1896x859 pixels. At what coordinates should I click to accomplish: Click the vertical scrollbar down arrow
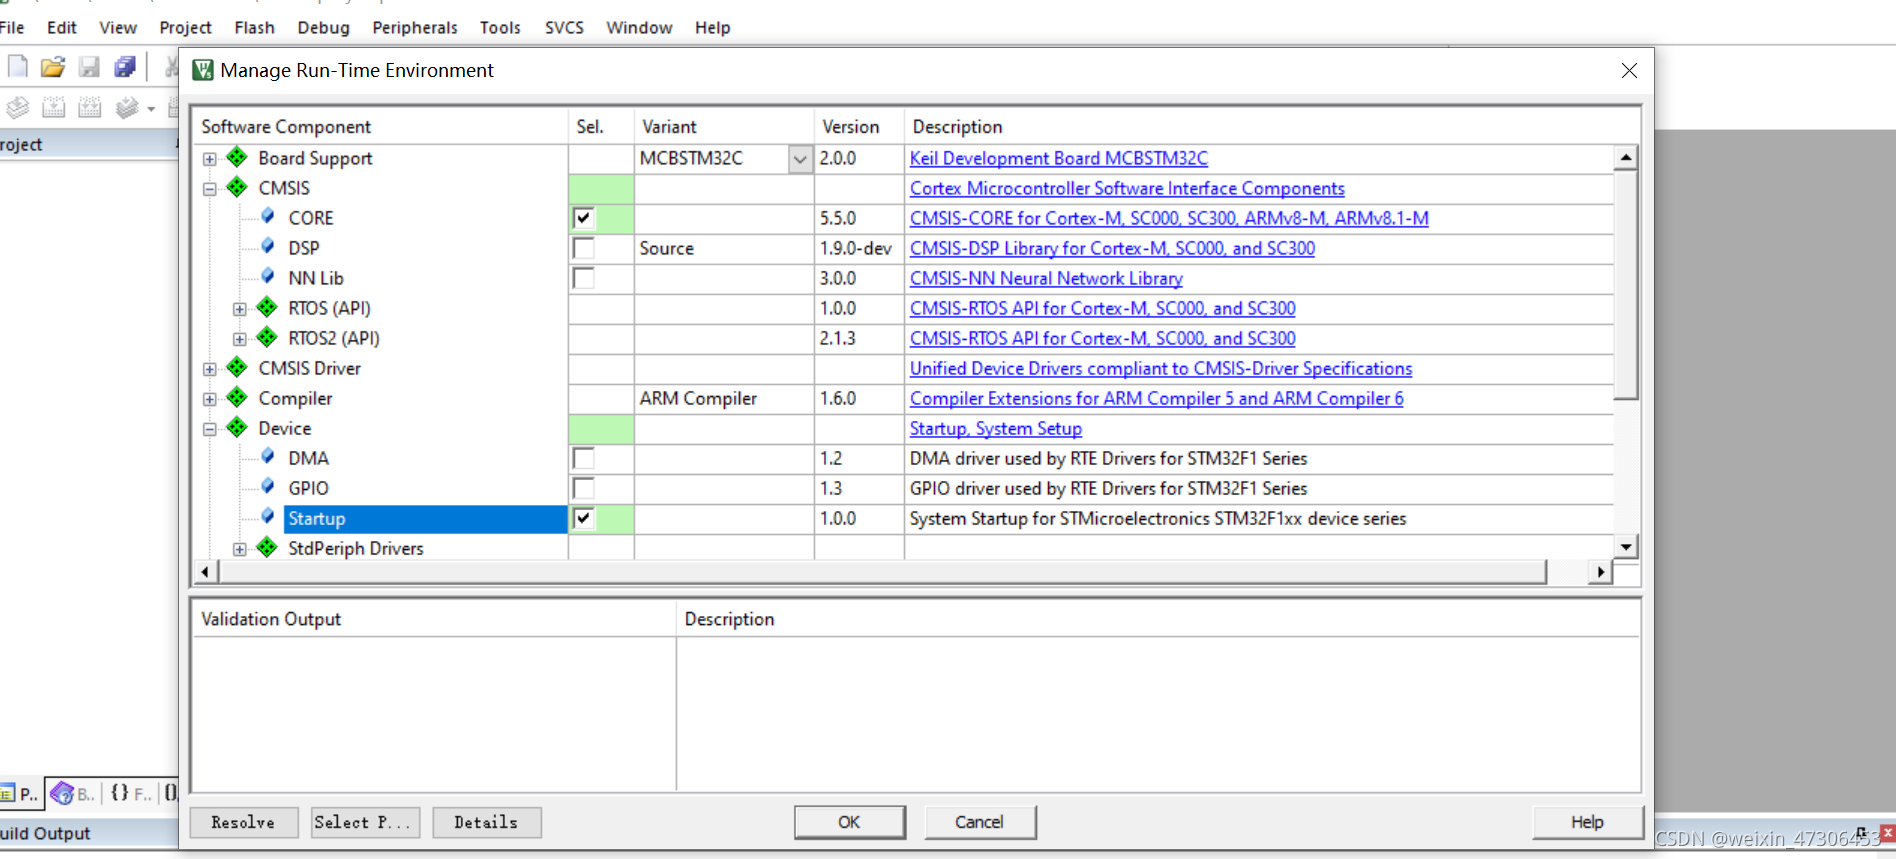pos(1626,547)
